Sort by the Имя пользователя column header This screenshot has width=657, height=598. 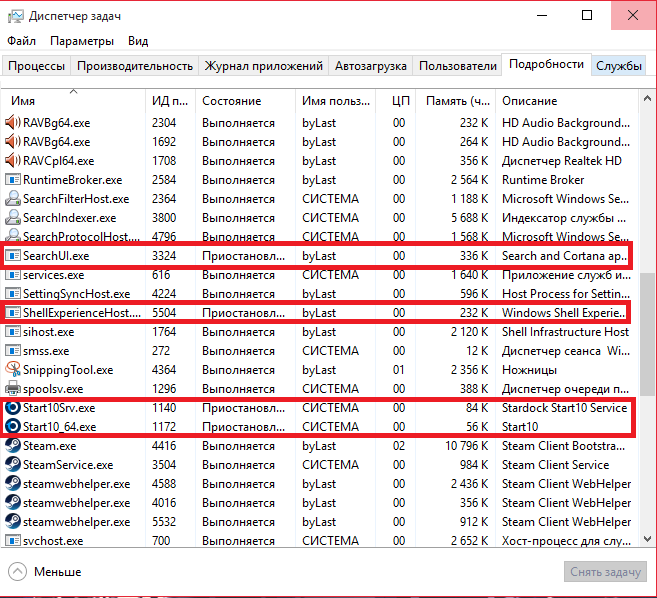point(335,101)
